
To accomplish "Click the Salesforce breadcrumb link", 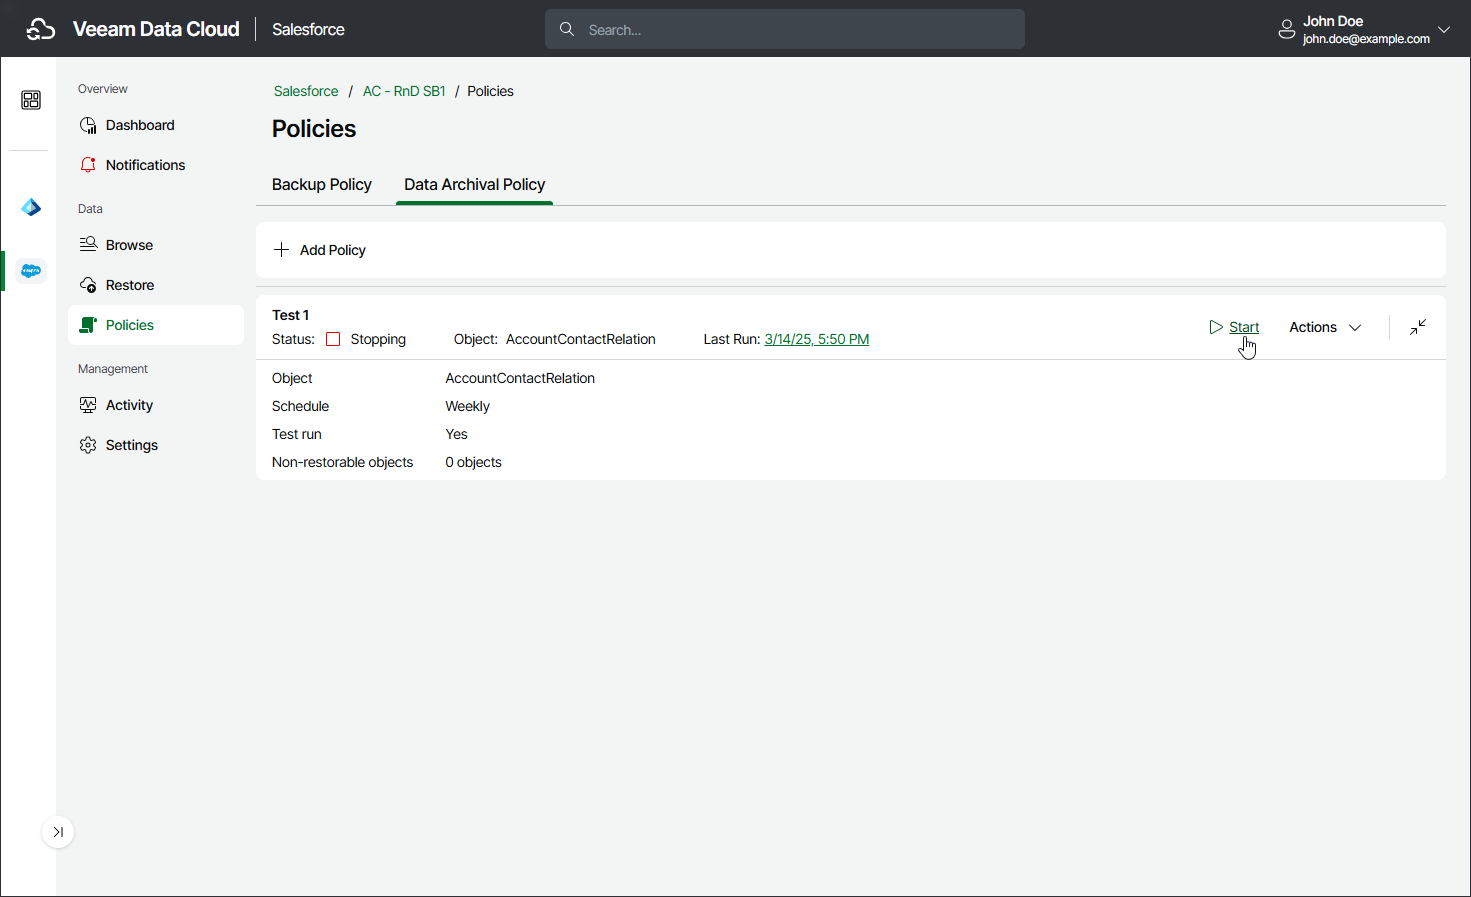I will pyautogui.click(x=306, y=91).
